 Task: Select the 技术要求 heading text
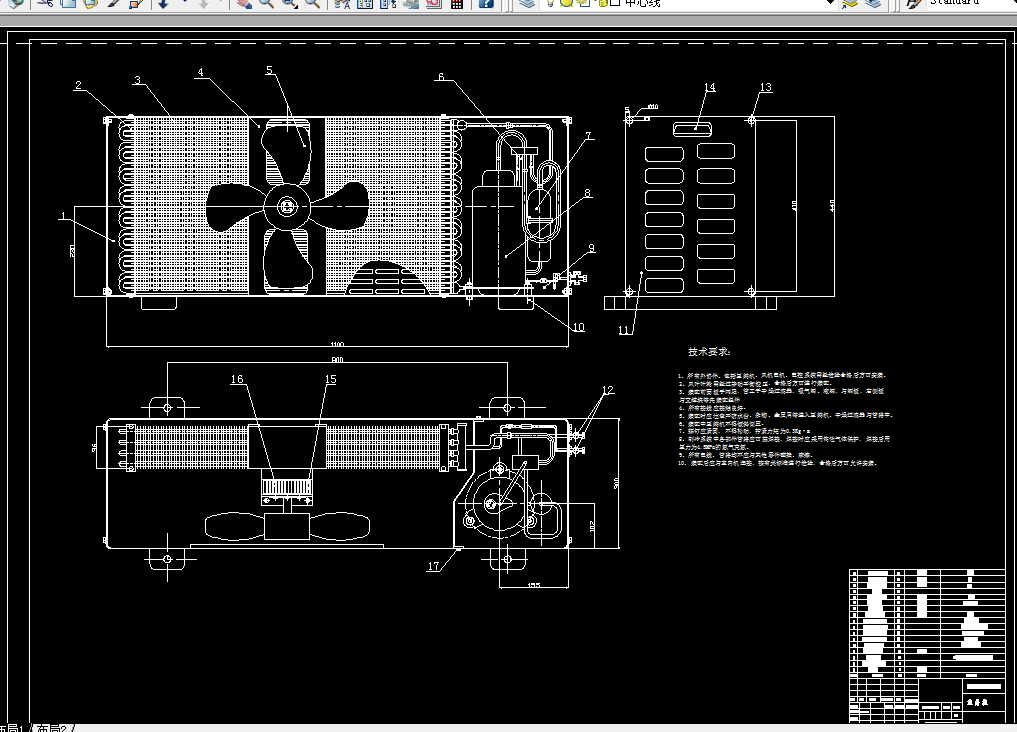pos(709,351)
